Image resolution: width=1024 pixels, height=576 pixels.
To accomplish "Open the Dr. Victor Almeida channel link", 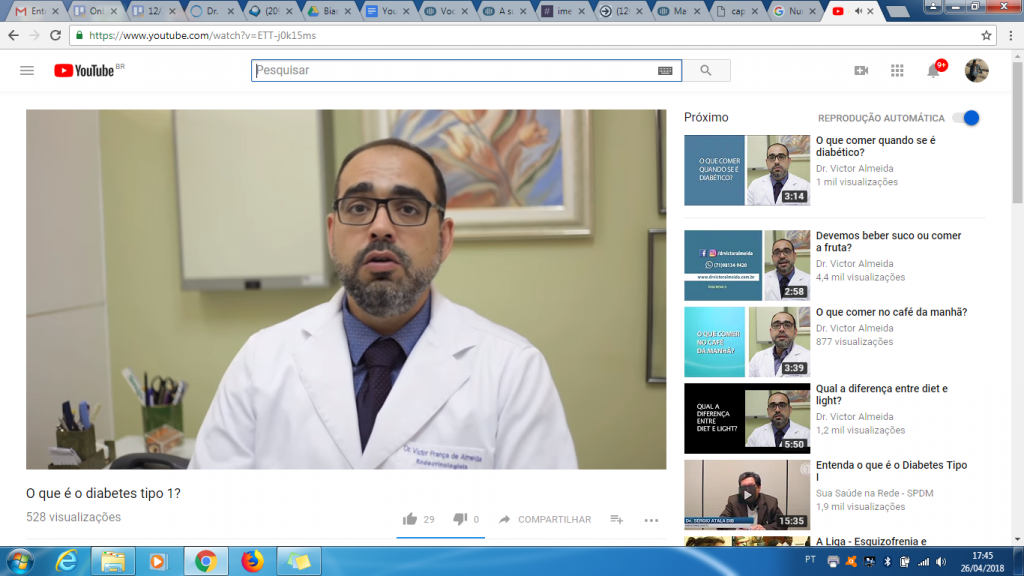I will [857, 168].
